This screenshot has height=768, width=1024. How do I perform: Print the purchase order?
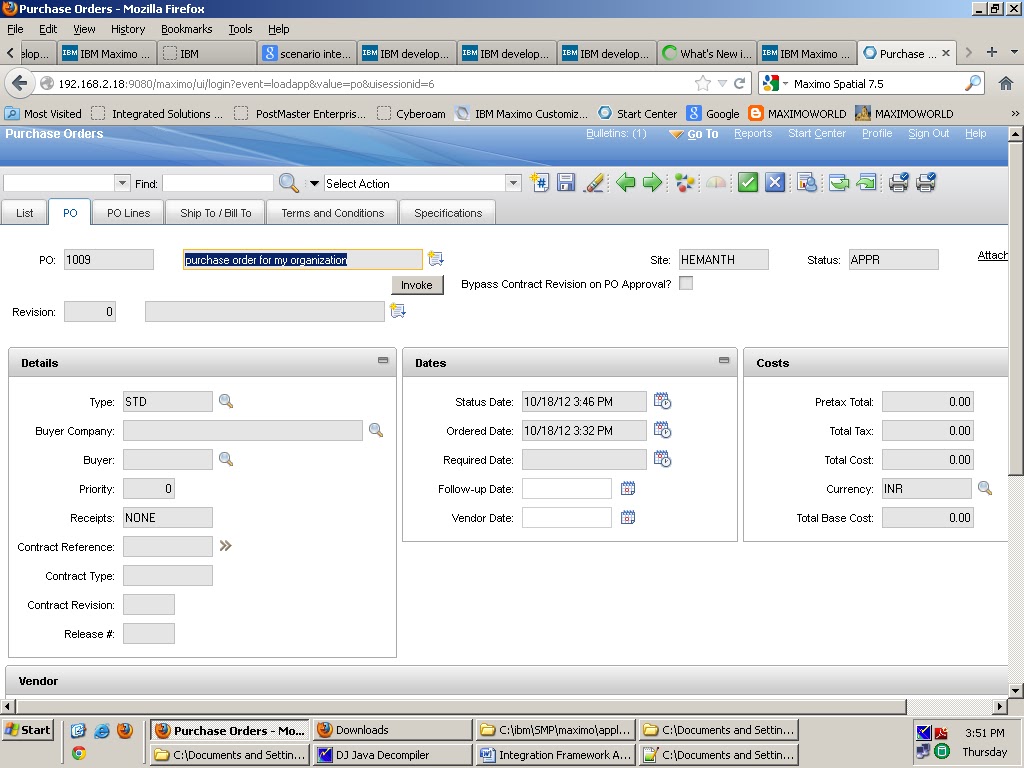click(x=898, y=182)
